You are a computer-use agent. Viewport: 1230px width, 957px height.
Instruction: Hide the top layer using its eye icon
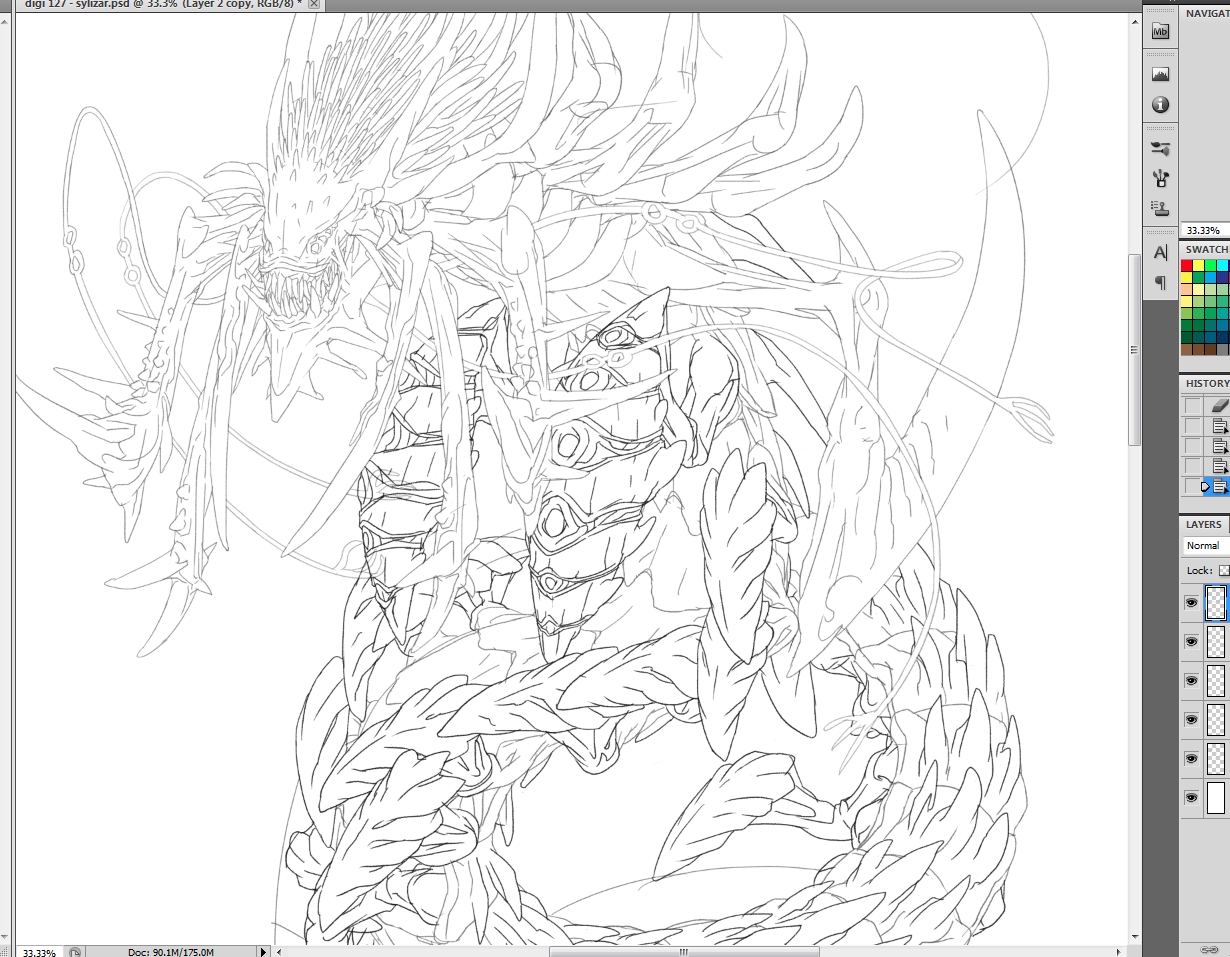(1191, 603)
